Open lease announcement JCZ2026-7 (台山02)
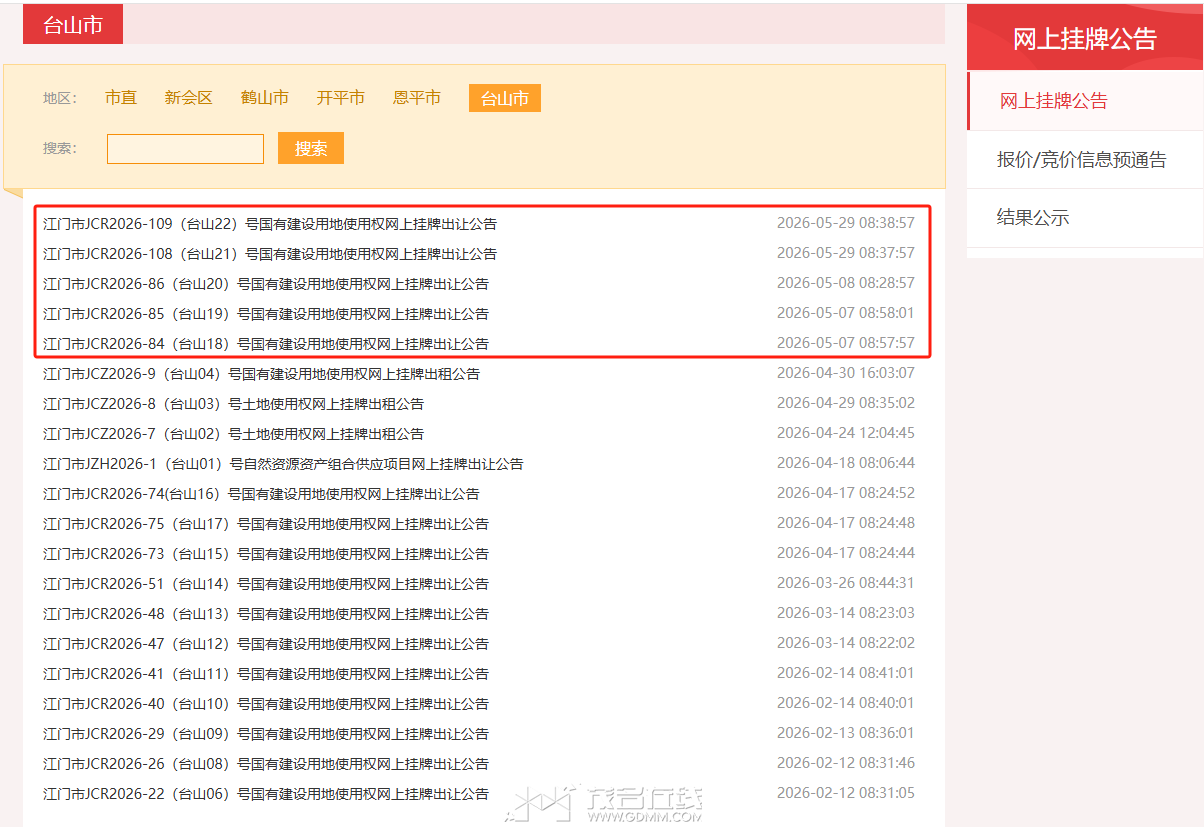 tap(234, 434)
